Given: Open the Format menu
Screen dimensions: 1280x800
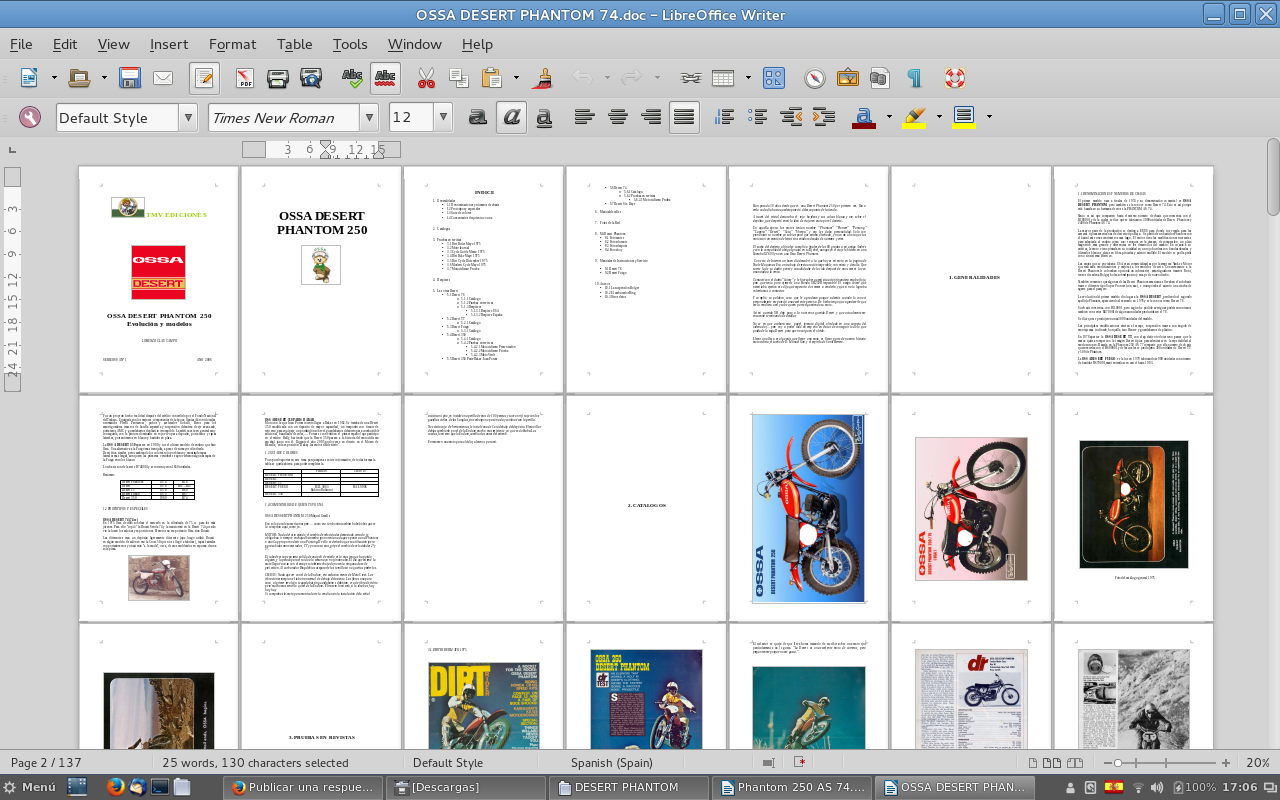Looking at the screenshot, I should 232,44.
